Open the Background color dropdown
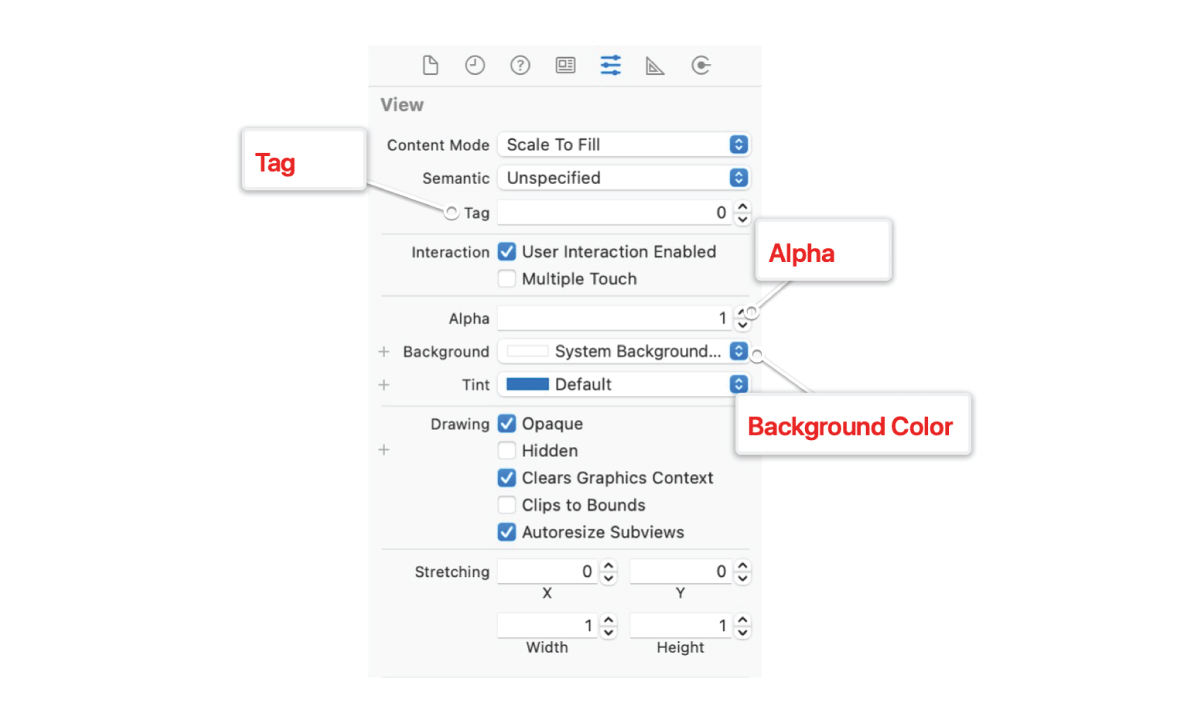The width and height of the screenshot is (1200, 724). [737, 351]
